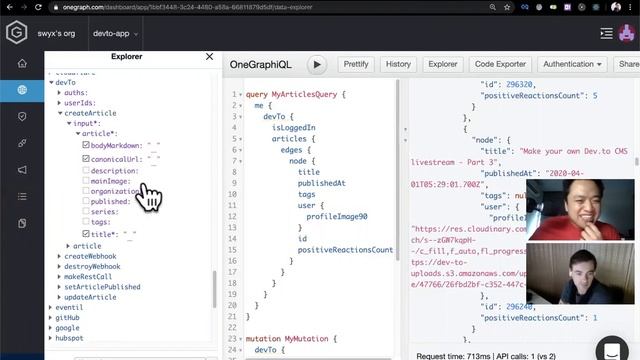Click the browser back arrow

pos(9,7)
